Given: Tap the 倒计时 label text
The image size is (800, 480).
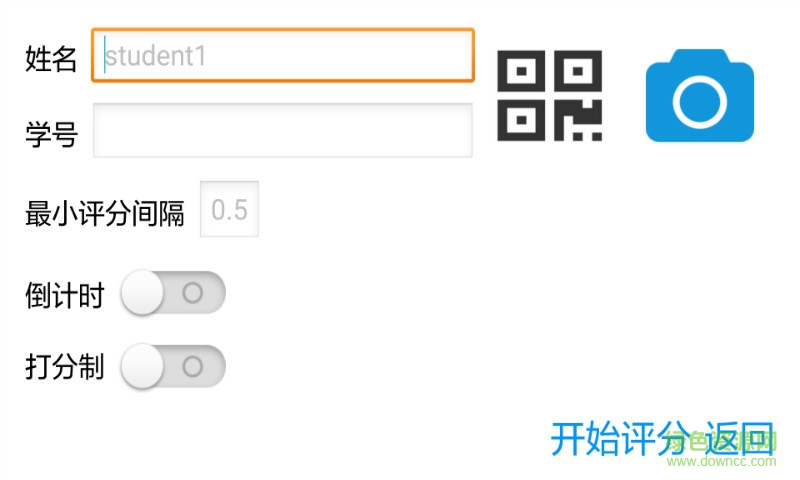Looking at the screenshot, I should click(65, 295).
